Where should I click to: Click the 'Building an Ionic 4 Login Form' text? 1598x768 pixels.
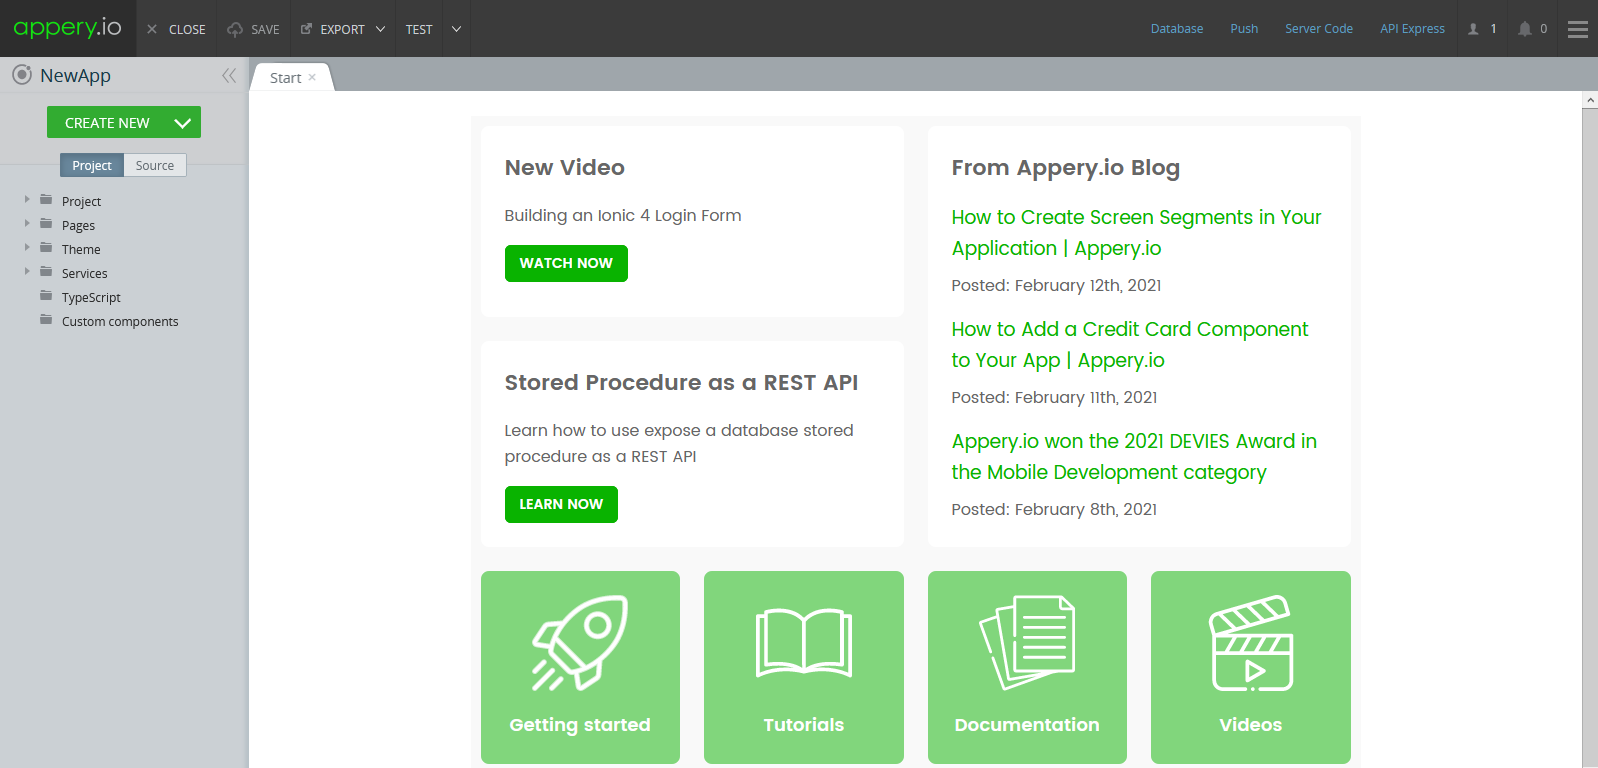[623, 215]
